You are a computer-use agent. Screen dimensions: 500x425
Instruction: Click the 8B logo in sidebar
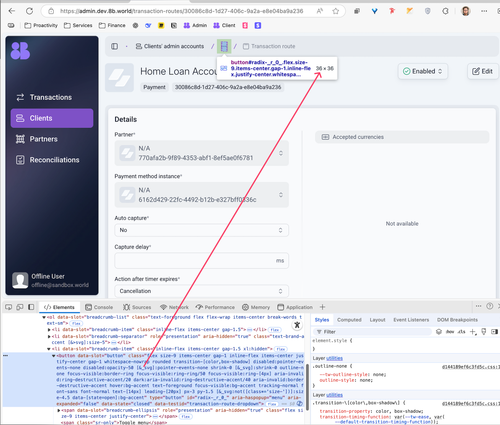(x=20, y=51)
